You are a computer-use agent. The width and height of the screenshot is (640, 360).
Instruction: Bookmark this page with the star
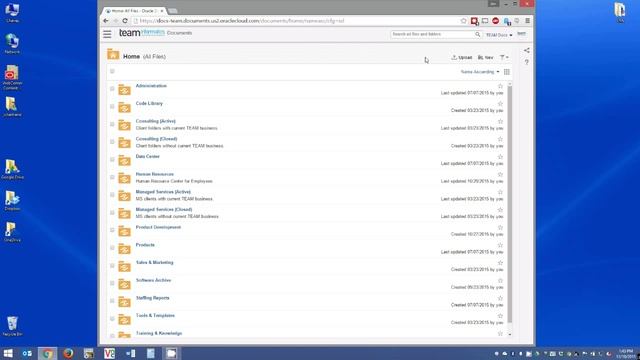[x=463, y=20]
